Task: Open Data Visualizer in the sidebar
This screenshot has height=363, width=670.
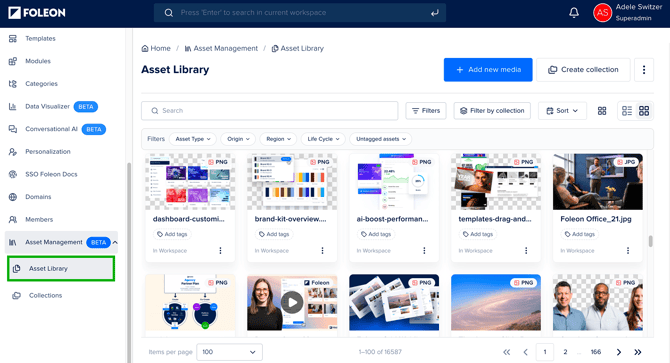Action: click(x=47, y=106)
